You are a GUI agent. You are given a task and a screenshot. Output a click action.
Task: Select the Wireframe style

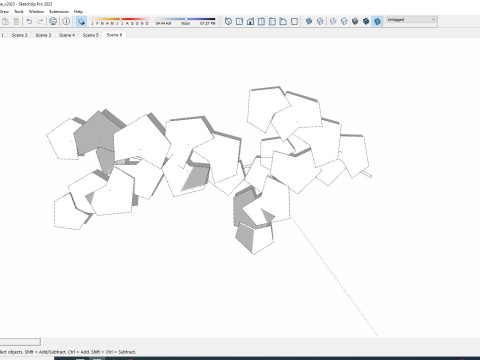tap(333, 22)
